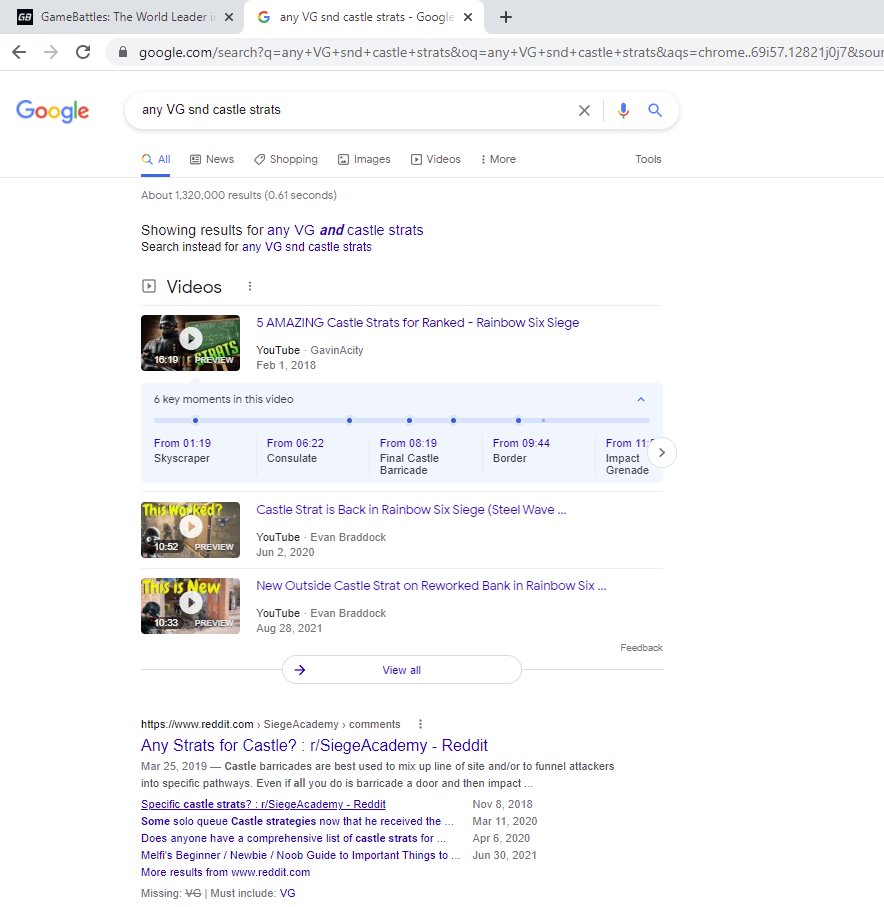Open search Tools

(648, 159)
